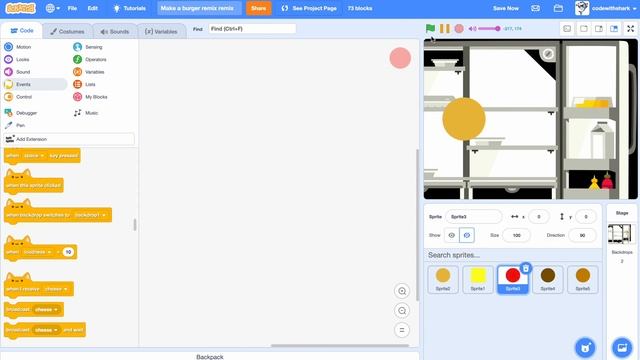Click Add Extension
The height and width of the screenshot is (360, 640).
point(69,139)
